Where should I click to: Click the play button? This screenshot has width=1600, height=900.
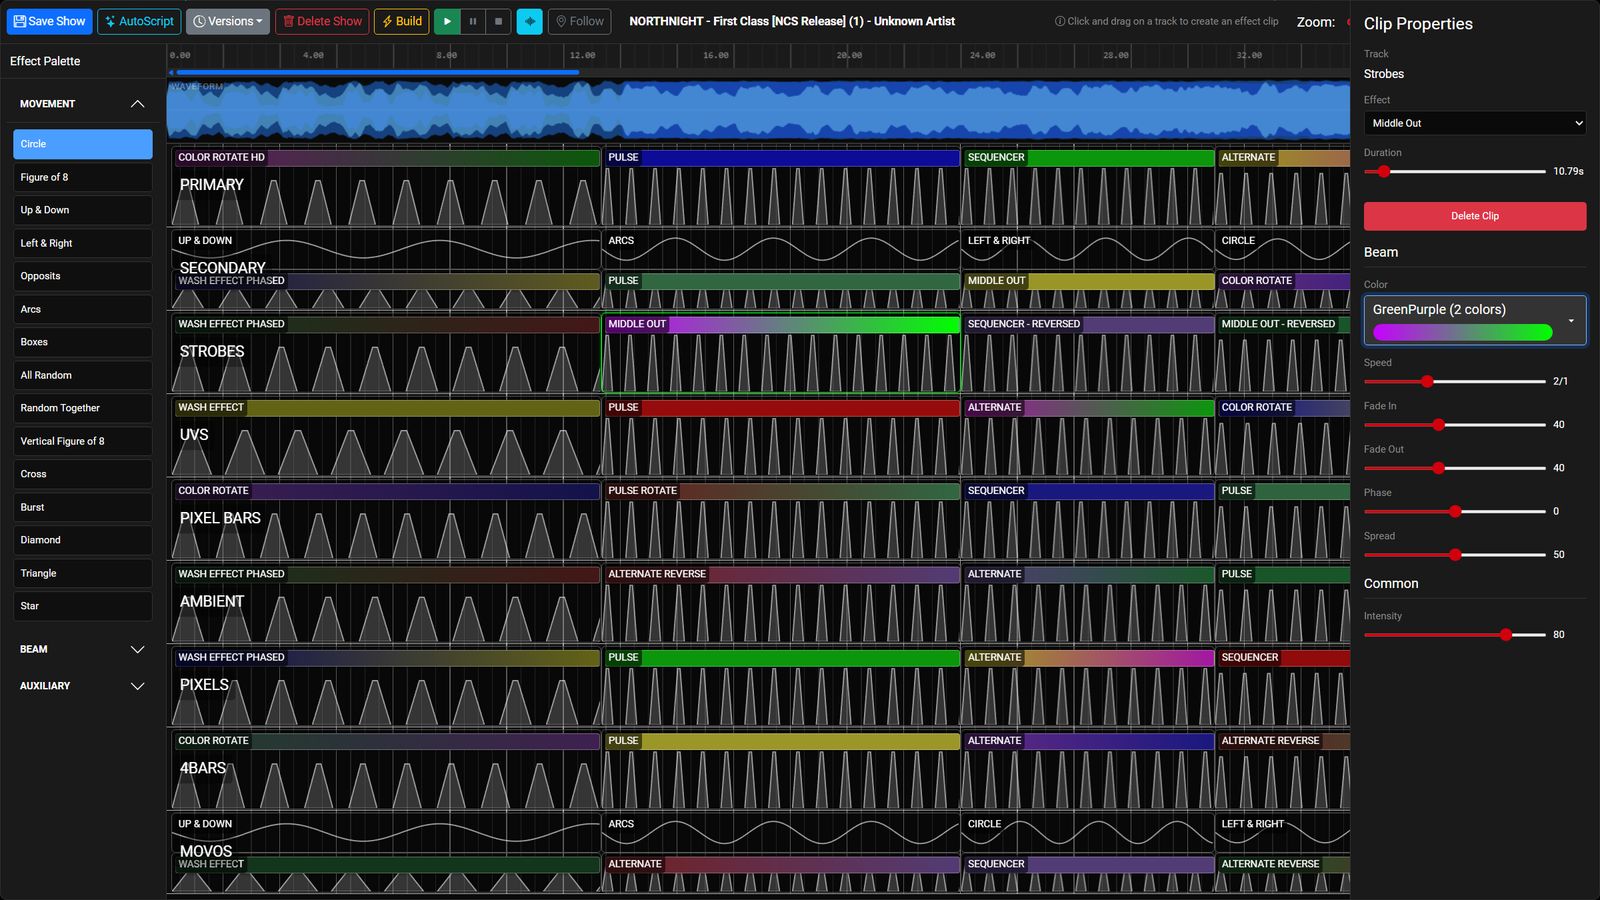(x=447, y=21)
